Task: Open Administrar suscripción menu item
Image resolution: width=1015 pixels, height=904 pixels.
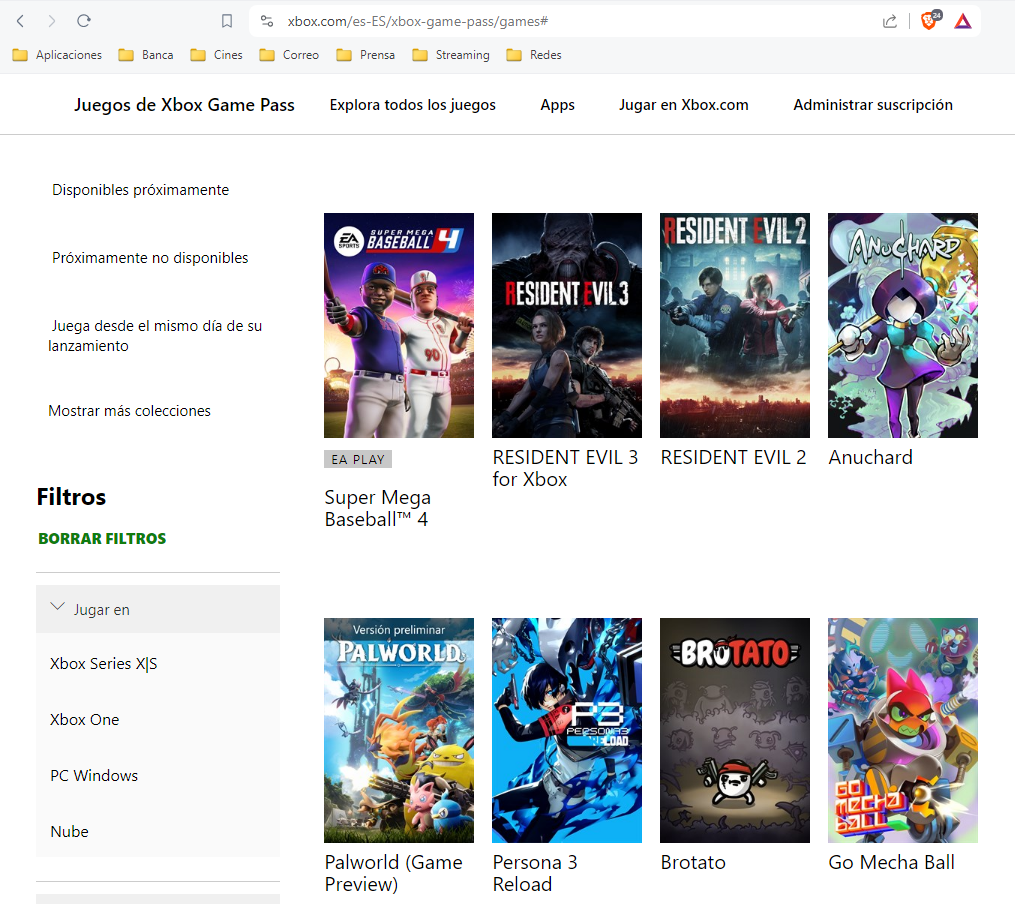Action: [x=873, y=105]
